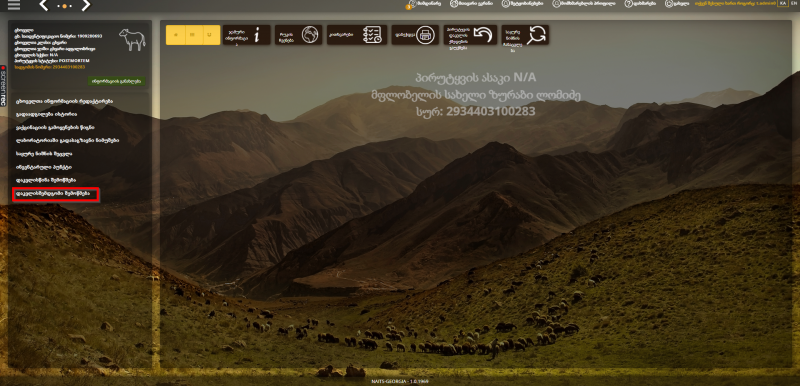
Task: Open laboratory samples sidebar entry
Action: (68, 140)
